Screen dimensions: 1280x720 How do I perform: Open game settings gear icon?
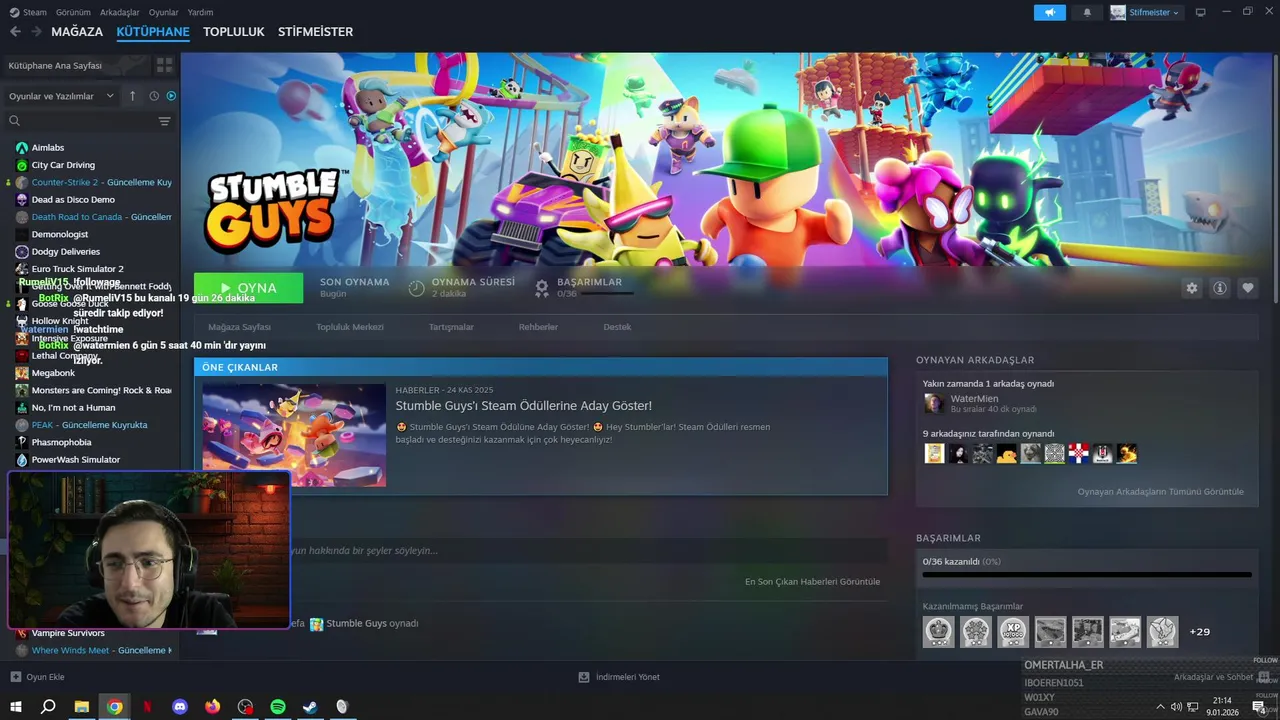coord(1191,288)
